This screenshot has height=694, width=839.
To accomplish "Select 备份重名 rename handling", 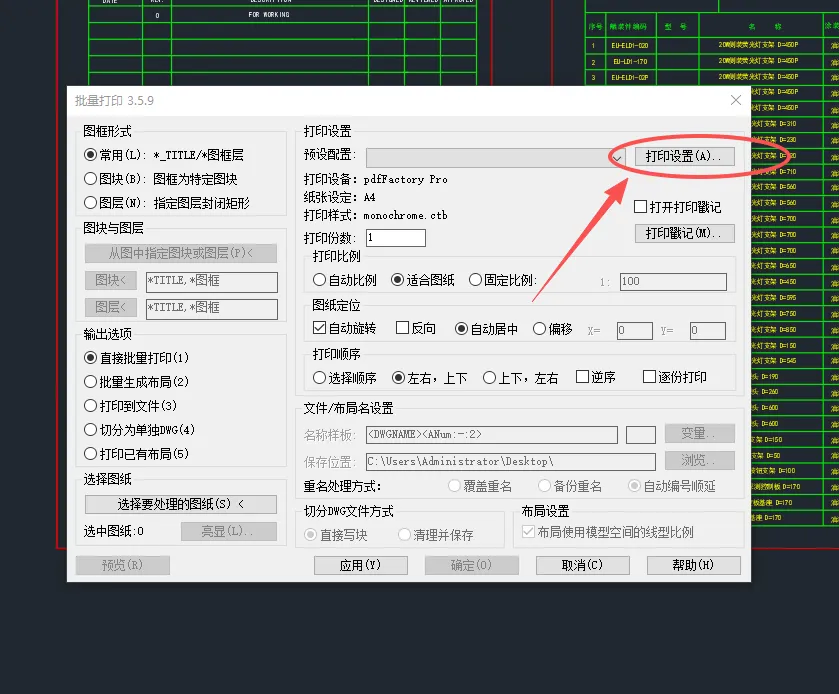I will coord(544,485).
